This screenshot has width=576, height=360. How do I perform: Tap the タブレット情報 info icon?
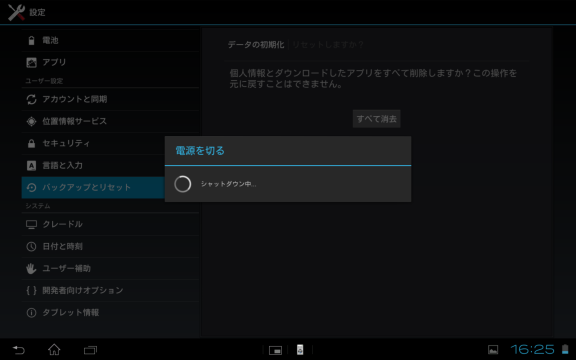pyautogui.click(x=31, y=313)
